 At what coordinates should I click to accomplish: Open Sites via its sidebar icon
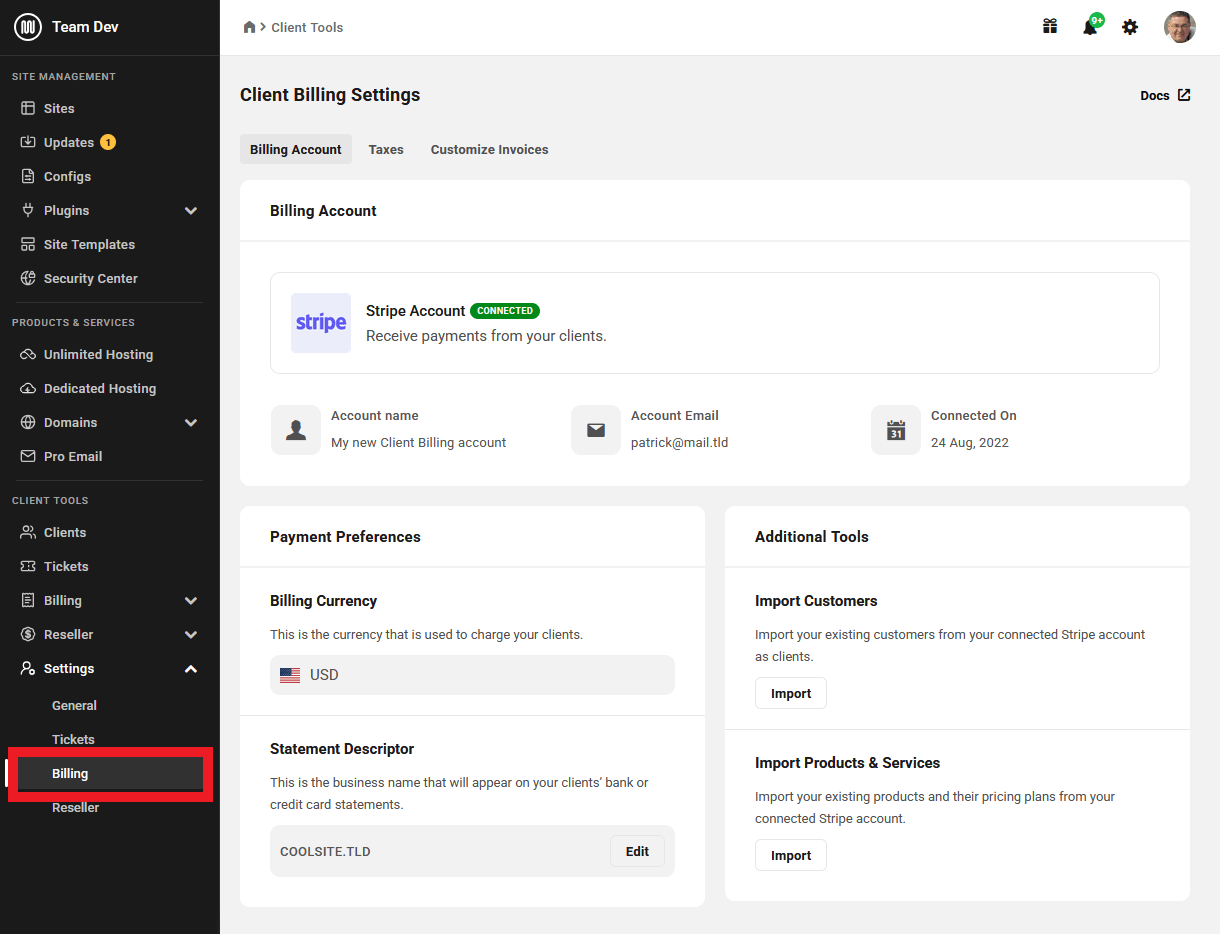tap(28, 108)
